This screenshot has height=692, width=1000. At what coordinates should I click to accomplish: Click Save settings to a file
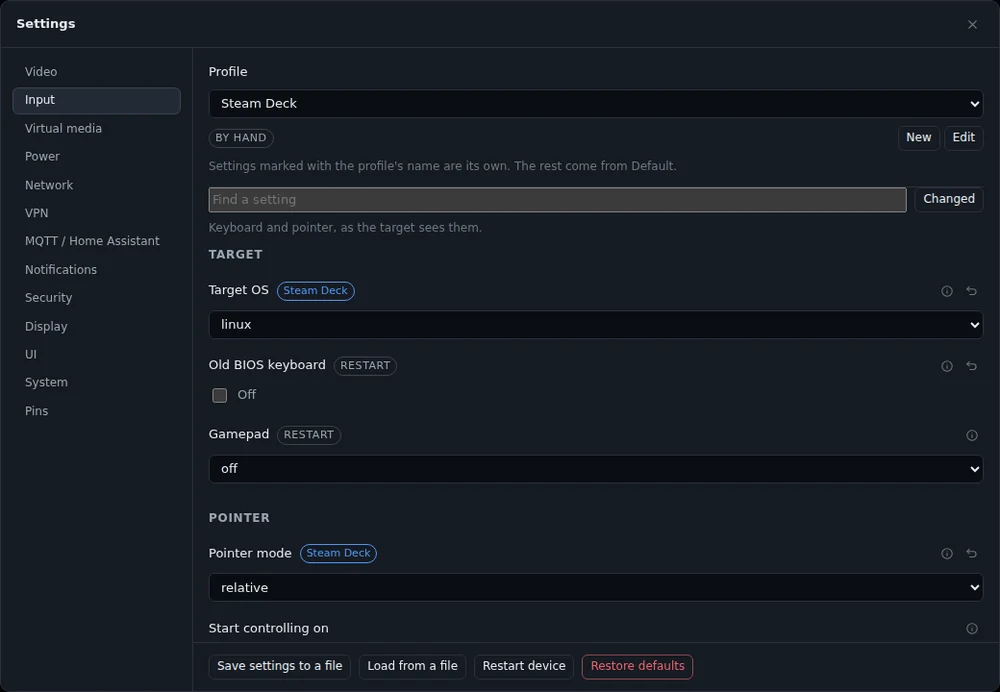(279, 666)
